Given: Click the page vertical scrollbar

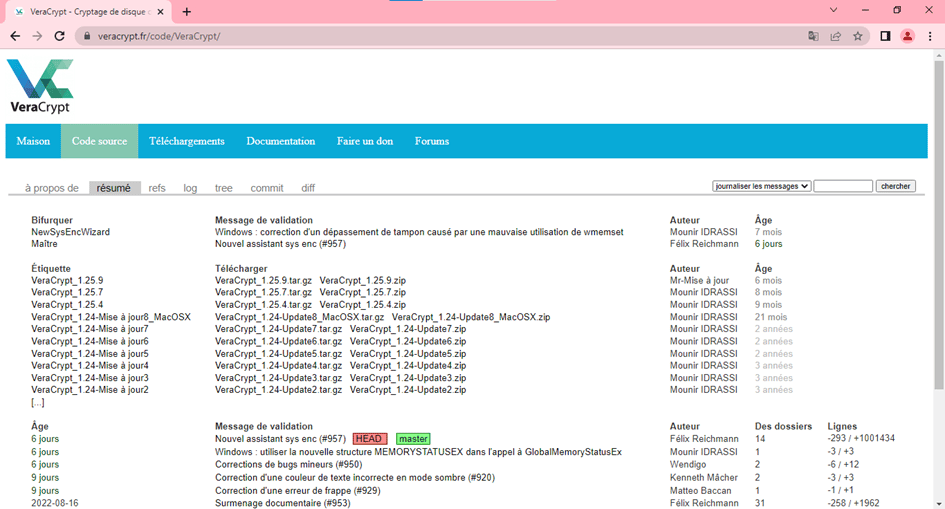Looking at the screenshot, I should [x=939, y=224].
